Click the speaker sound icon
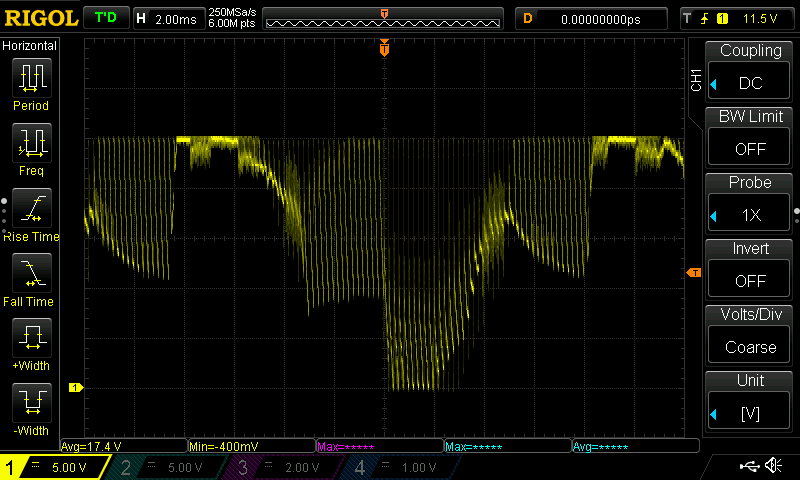This screenshot has height=480, width=800. pyautogui.click(x=773, y=466)
